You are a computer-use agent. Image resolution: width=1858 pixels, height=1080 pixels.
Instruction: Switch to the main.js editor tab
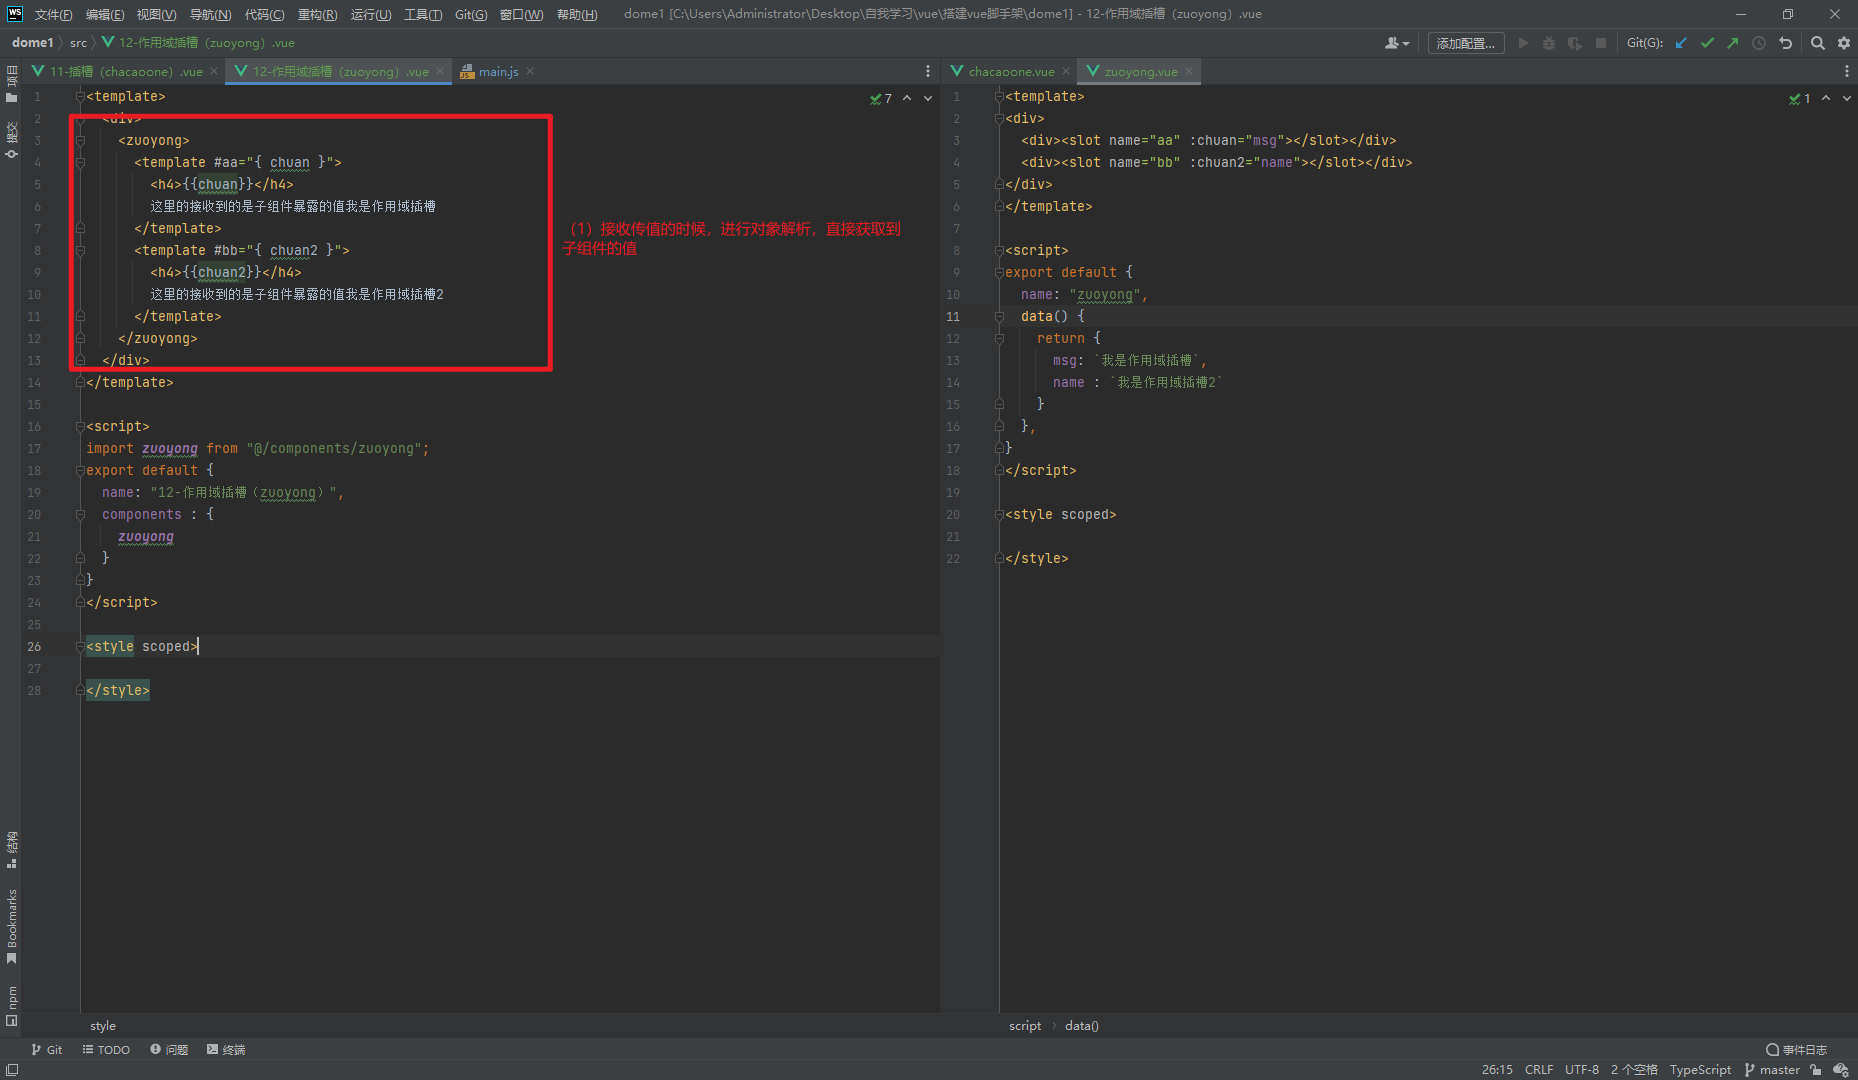(x=497, y=71)
